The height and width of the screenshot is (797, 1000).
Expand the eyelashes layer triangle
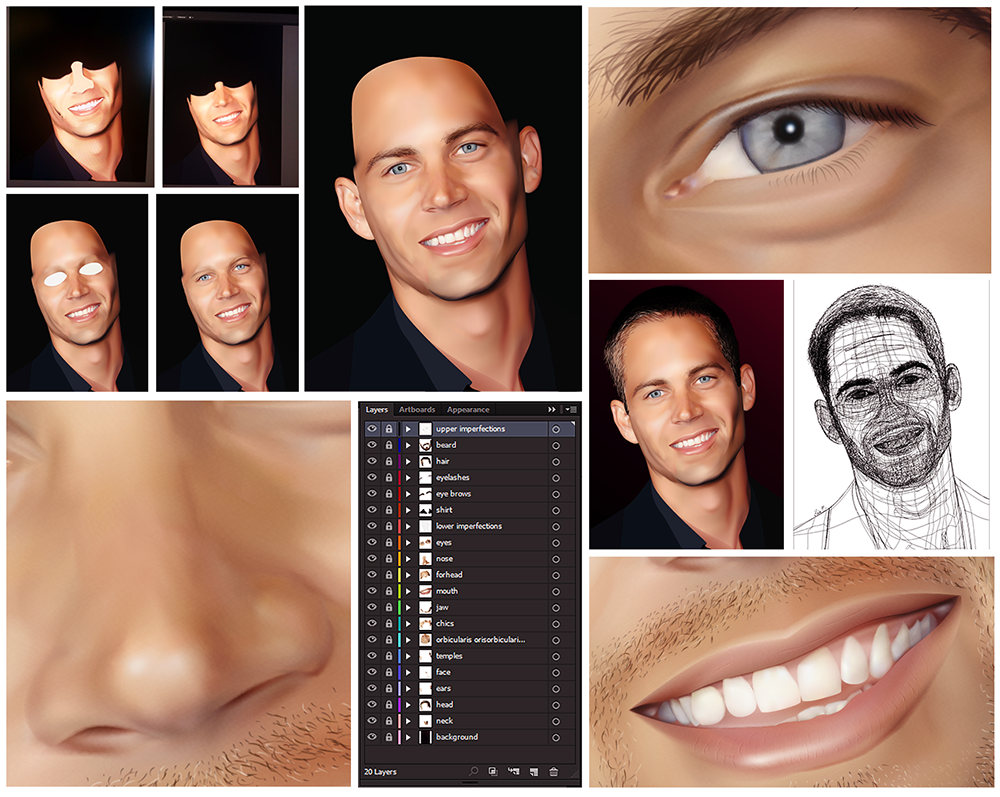pos(408,478)
